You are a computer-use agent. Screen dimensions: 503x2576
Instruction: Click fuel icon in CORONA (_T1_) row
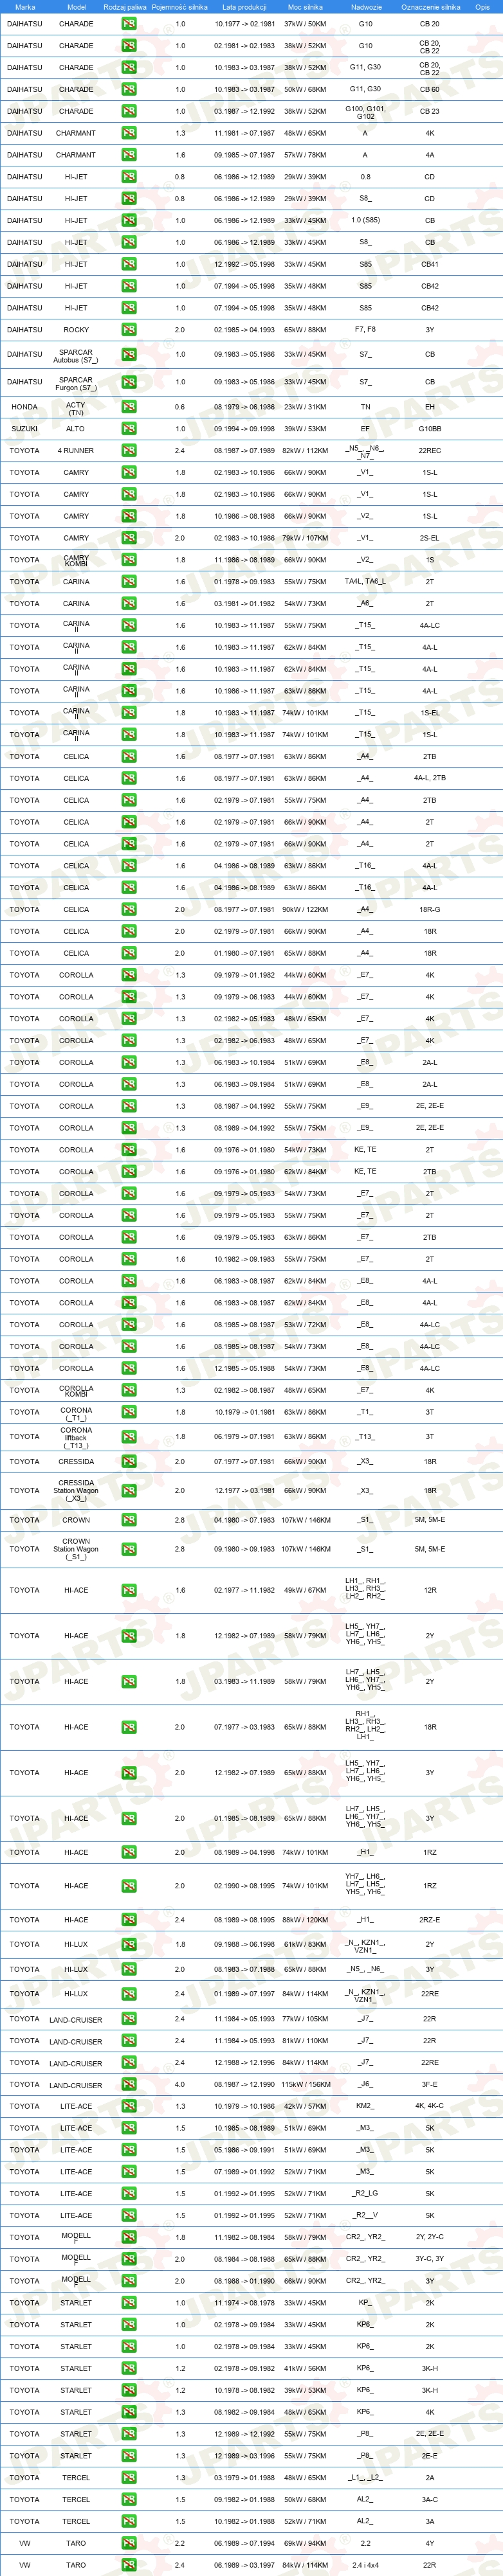(129, 1413)
